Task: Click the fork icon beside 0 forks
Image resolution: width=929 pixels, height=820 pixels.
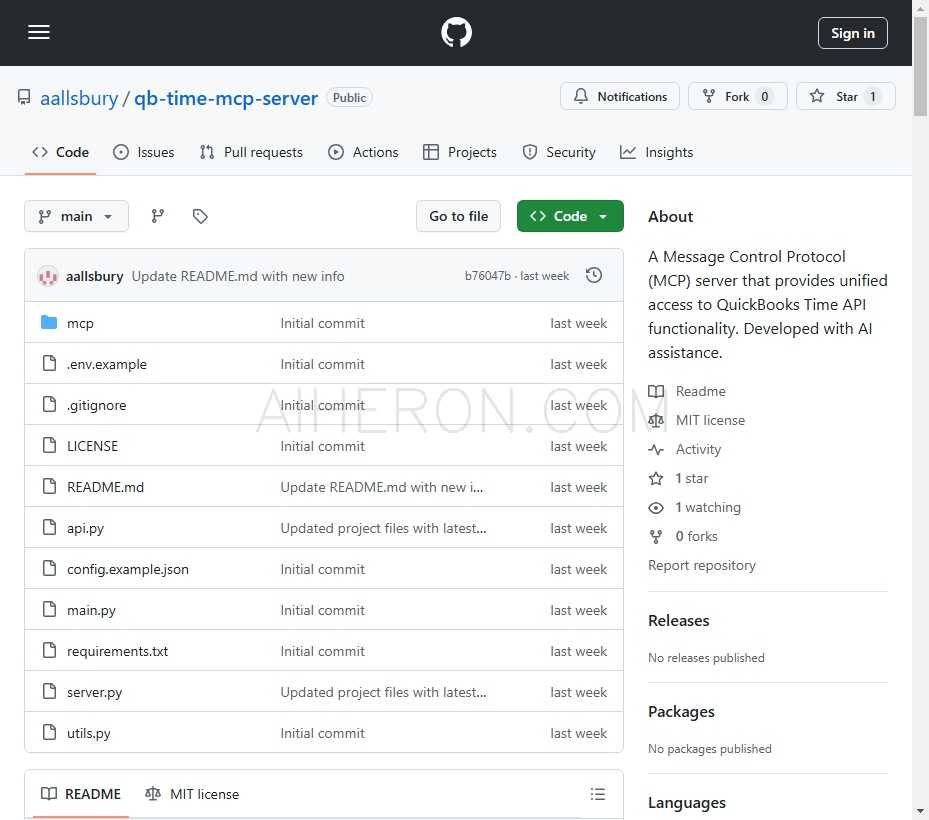Action: (656, 536)
